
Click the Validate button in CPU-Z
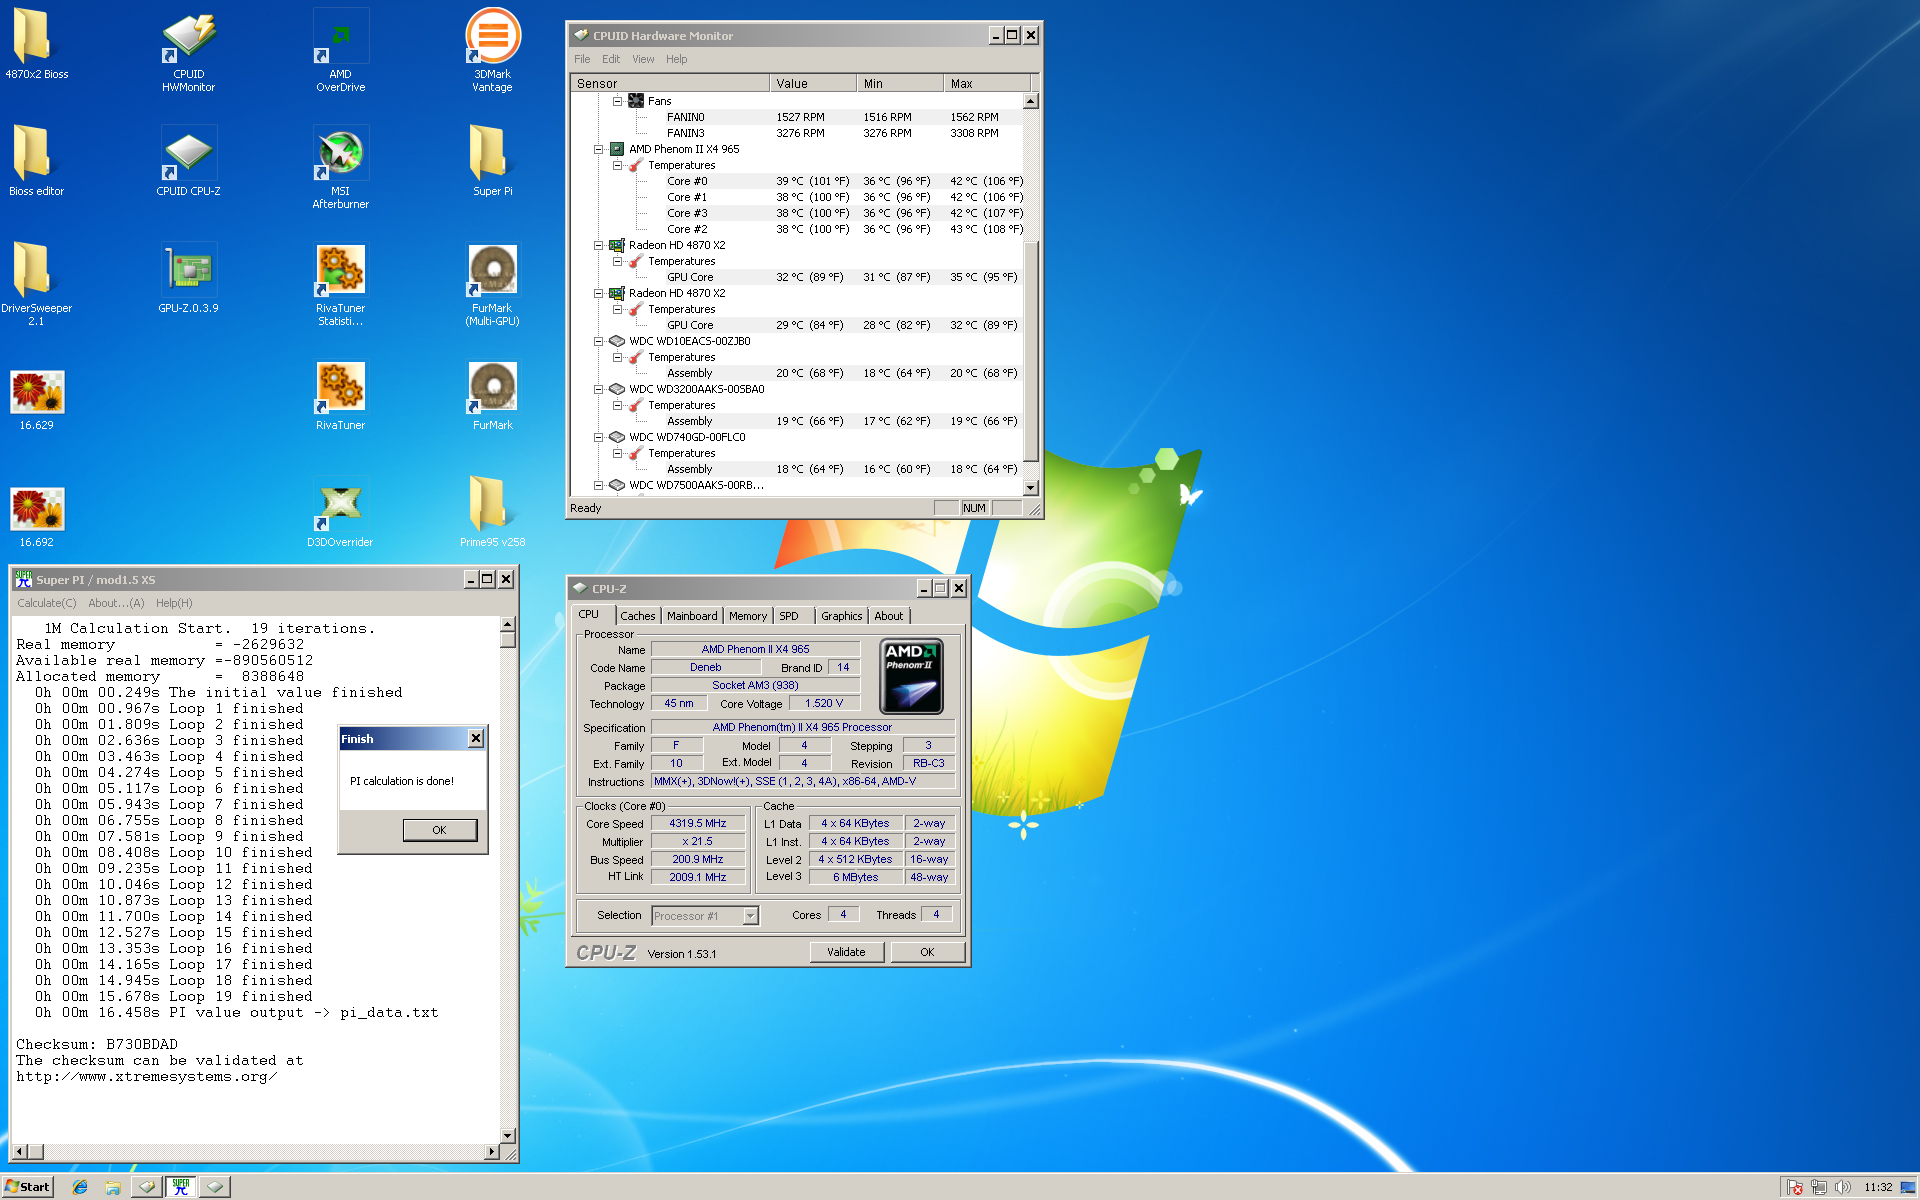[x=846, y=952]
